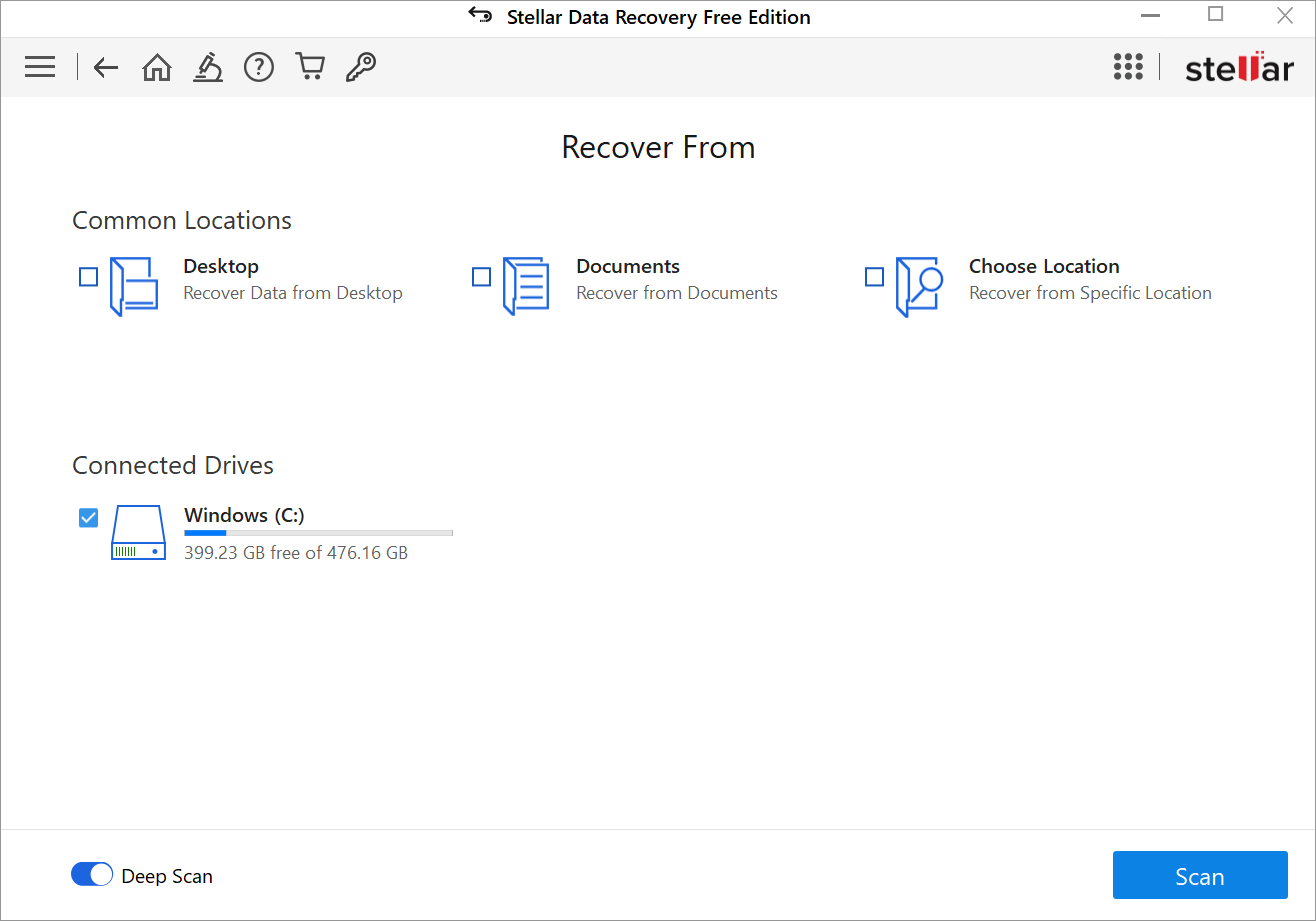Open the Help menu icon

(259, 67)
